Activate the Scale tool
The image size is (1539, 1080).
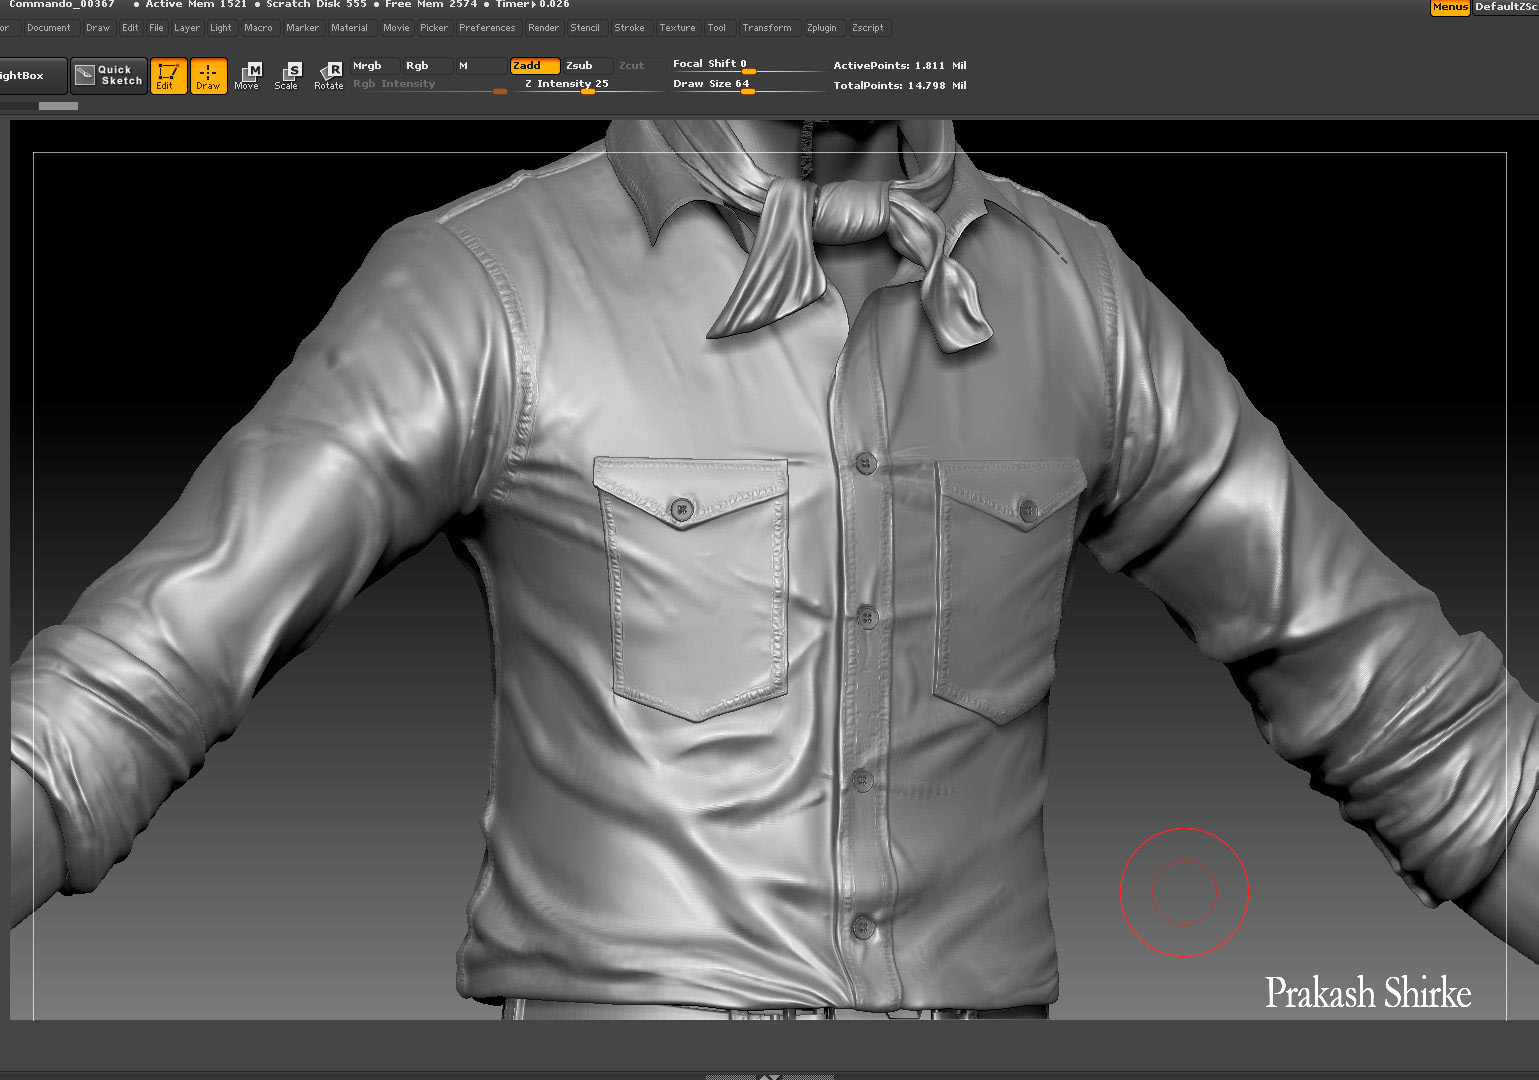[x=287, y=75]
